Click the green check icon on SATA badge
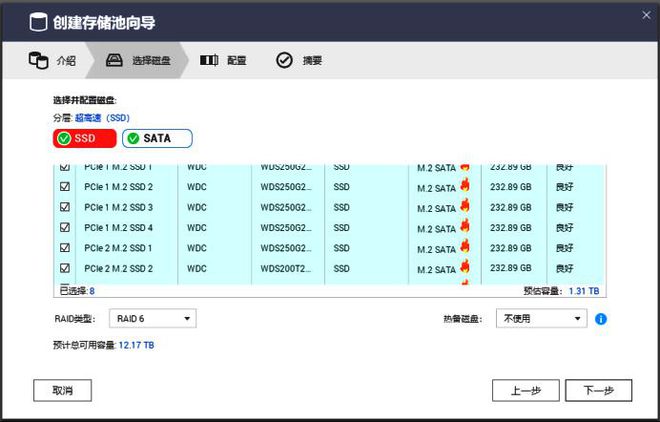Image resolution: width=660 pixels, height=422 pixels. (133, 138)
